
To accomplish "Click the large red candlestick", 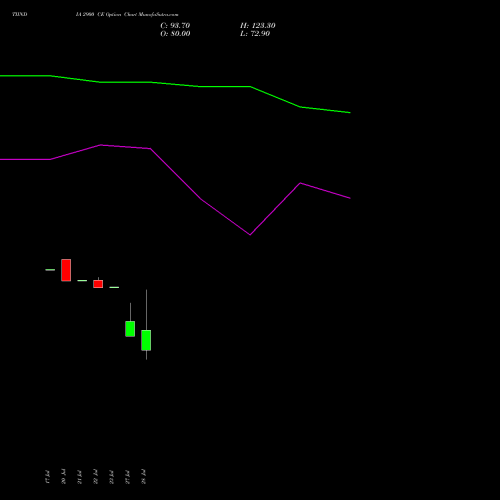I will [x=66, y=270].
